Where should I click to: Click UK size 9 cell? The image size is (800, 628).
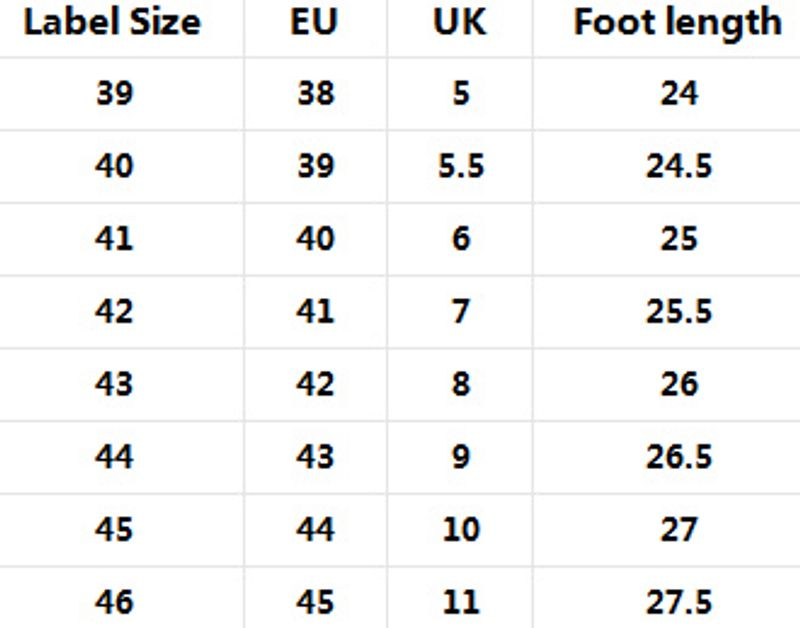[x=460, y=457]
